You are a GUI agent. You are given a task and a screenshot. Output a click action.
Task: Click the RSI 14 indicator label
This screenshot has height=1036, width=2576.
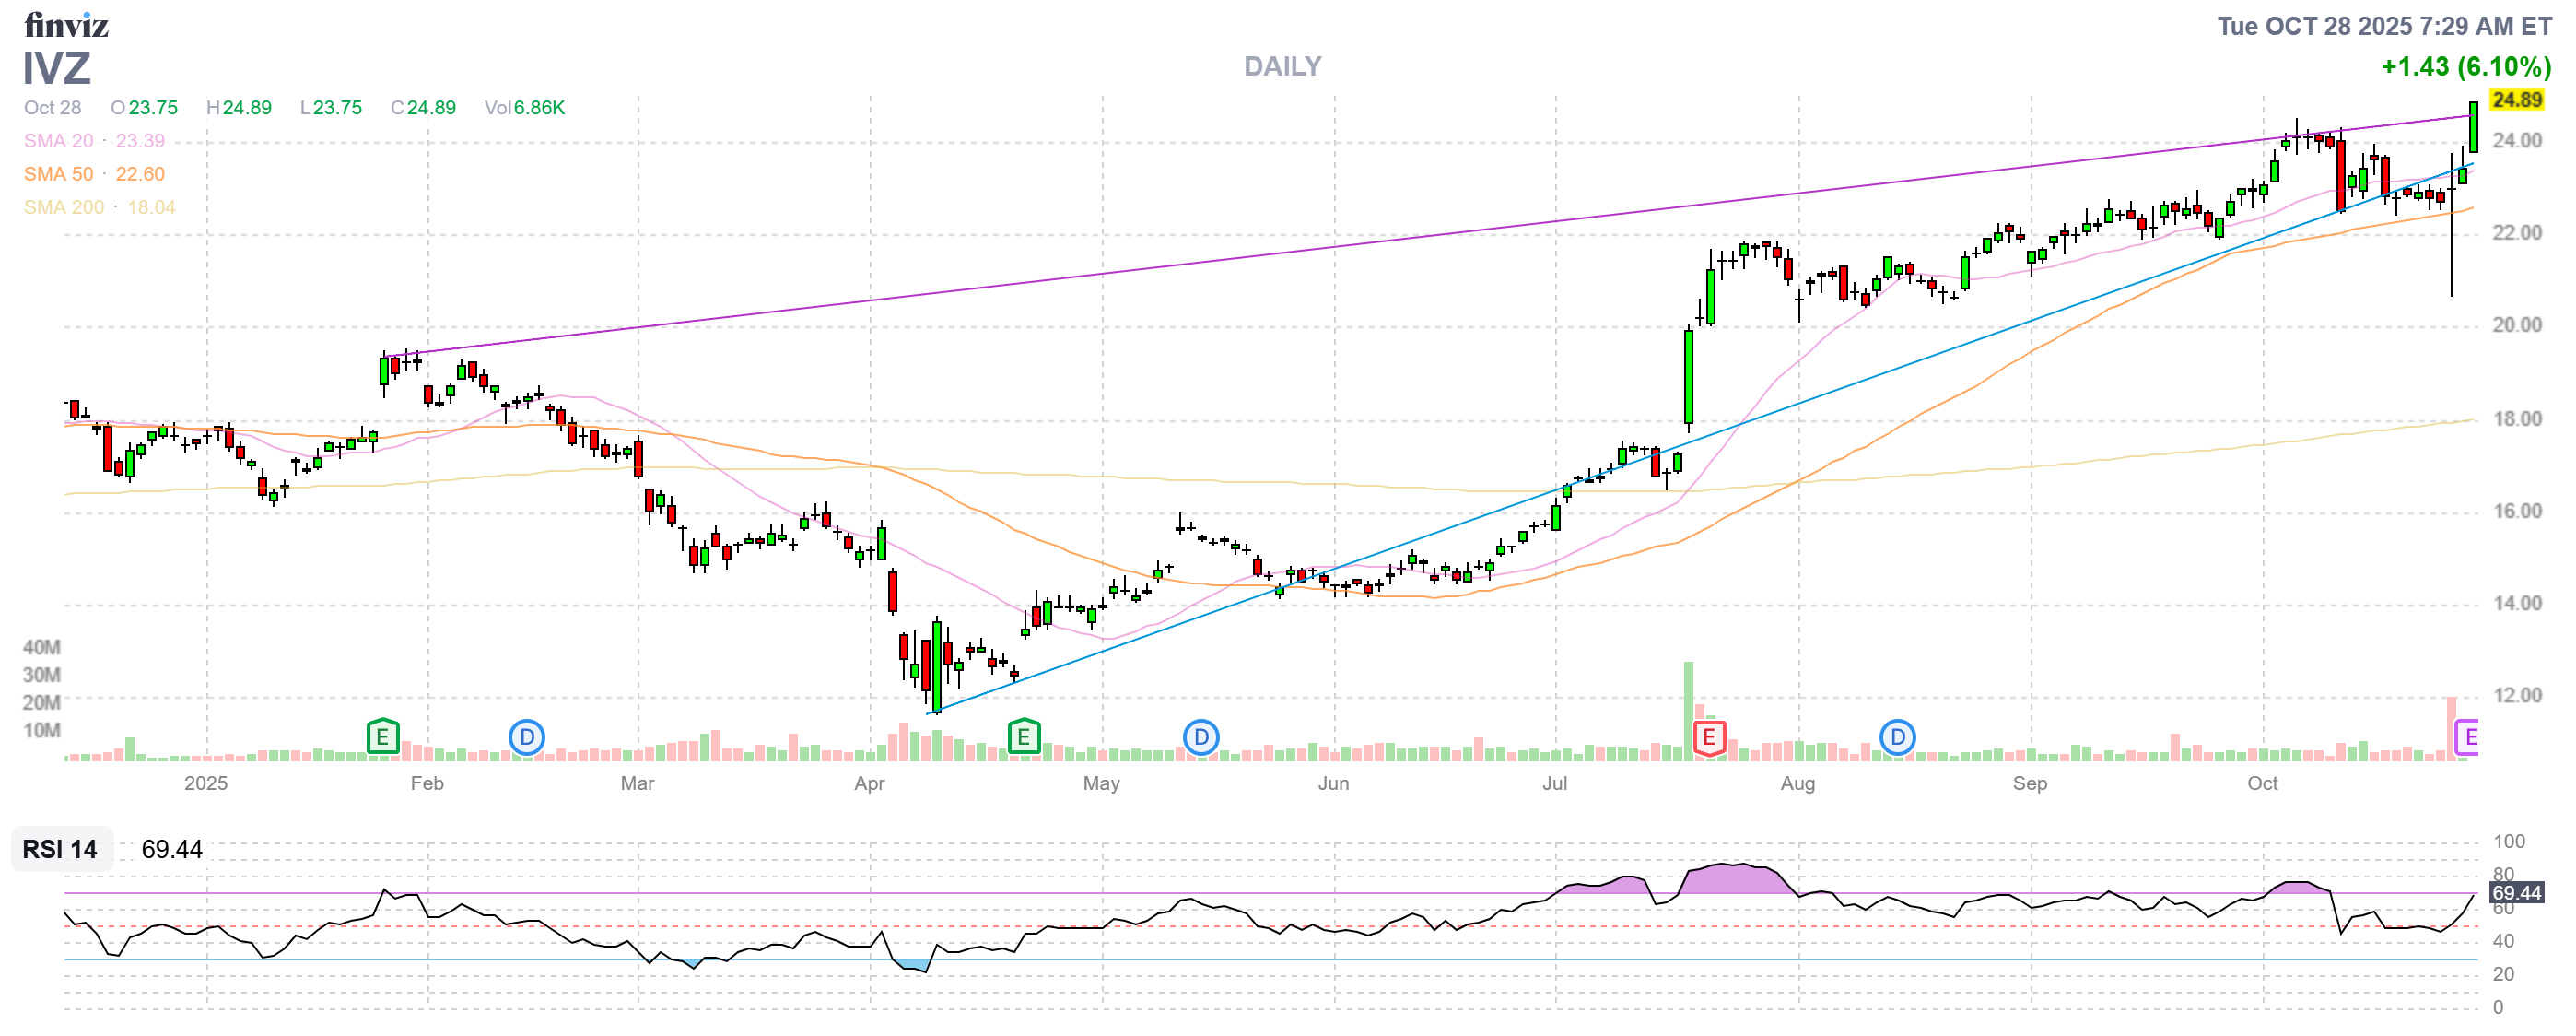pyautogui.click(x=60, y=849)
